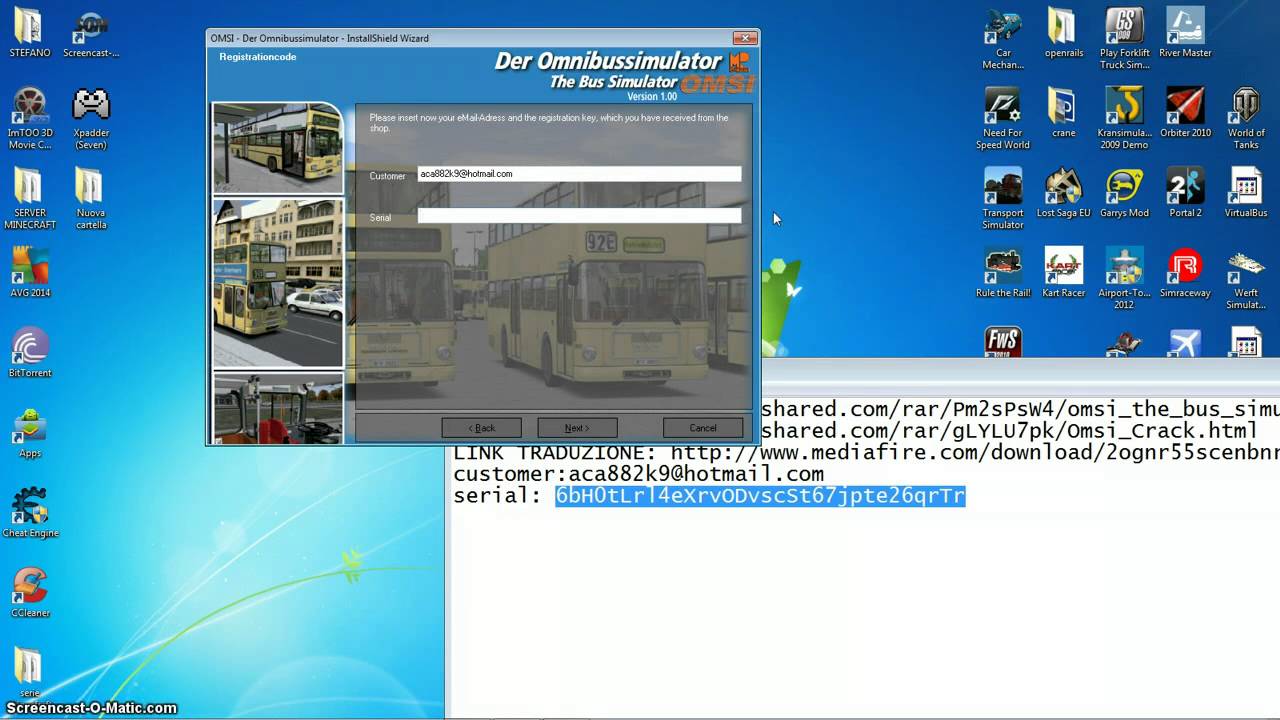Viewport: 1280px width, 720px height.
Task: Open the openrails folder icon
Action: pos(1064,33)
